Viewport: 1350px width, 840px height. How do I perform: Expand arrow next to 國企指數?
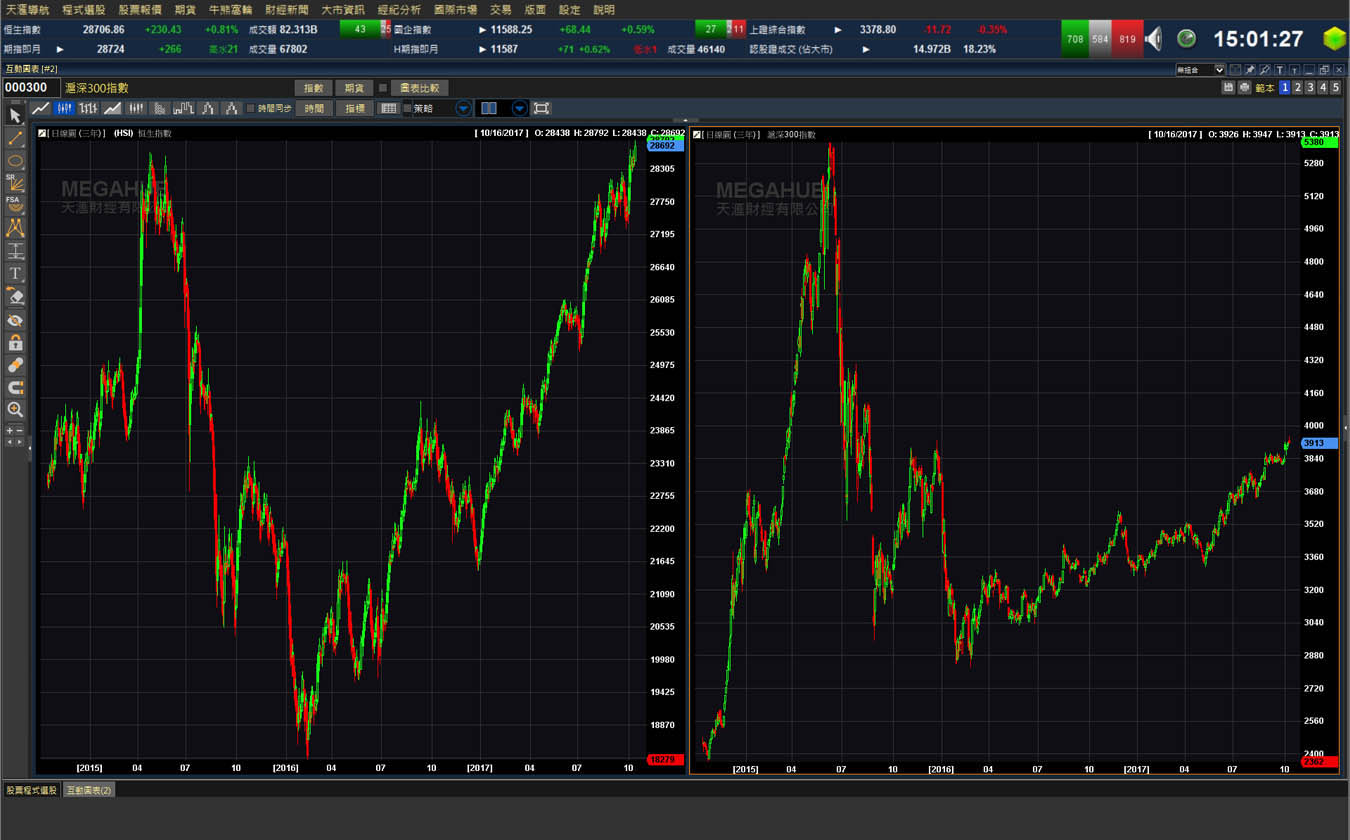482,29
